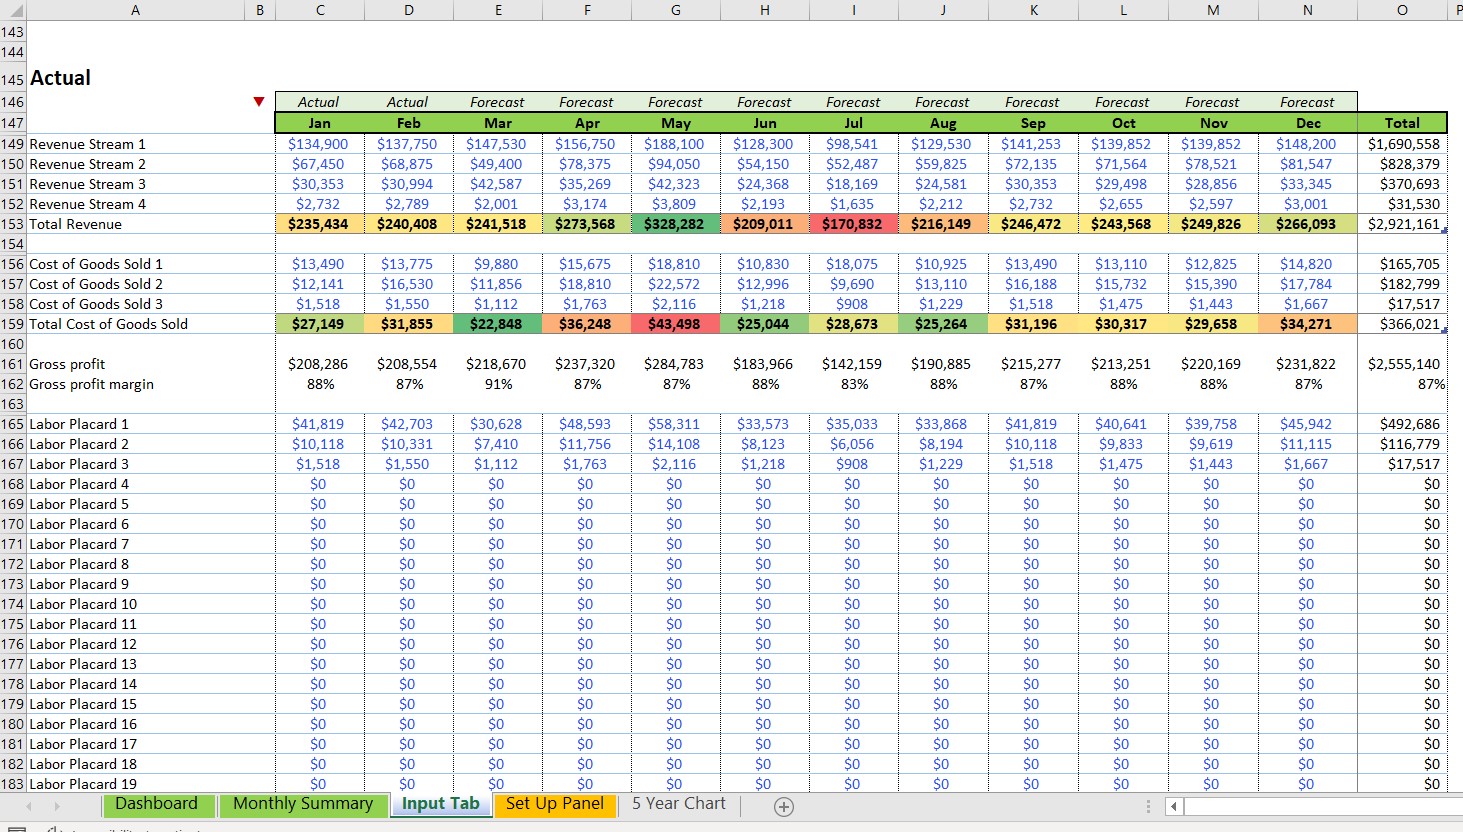Select the Gross profit label cell

coord(67,363)
